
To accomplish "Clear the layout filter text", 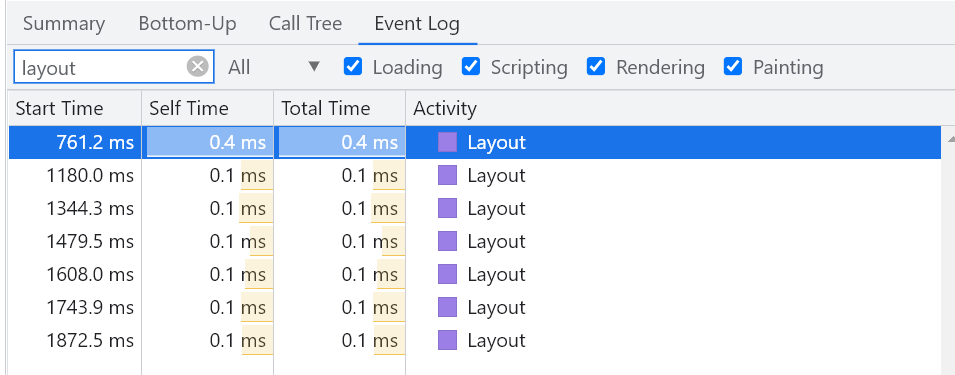I will pos(197,66).
